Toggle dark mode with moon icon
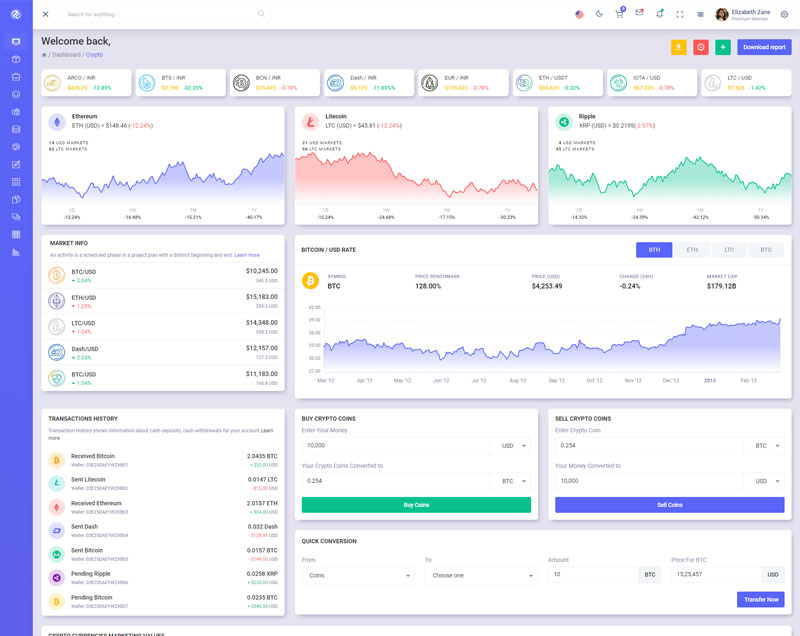This screenshot has width=800, height=636. click(599, 14)
